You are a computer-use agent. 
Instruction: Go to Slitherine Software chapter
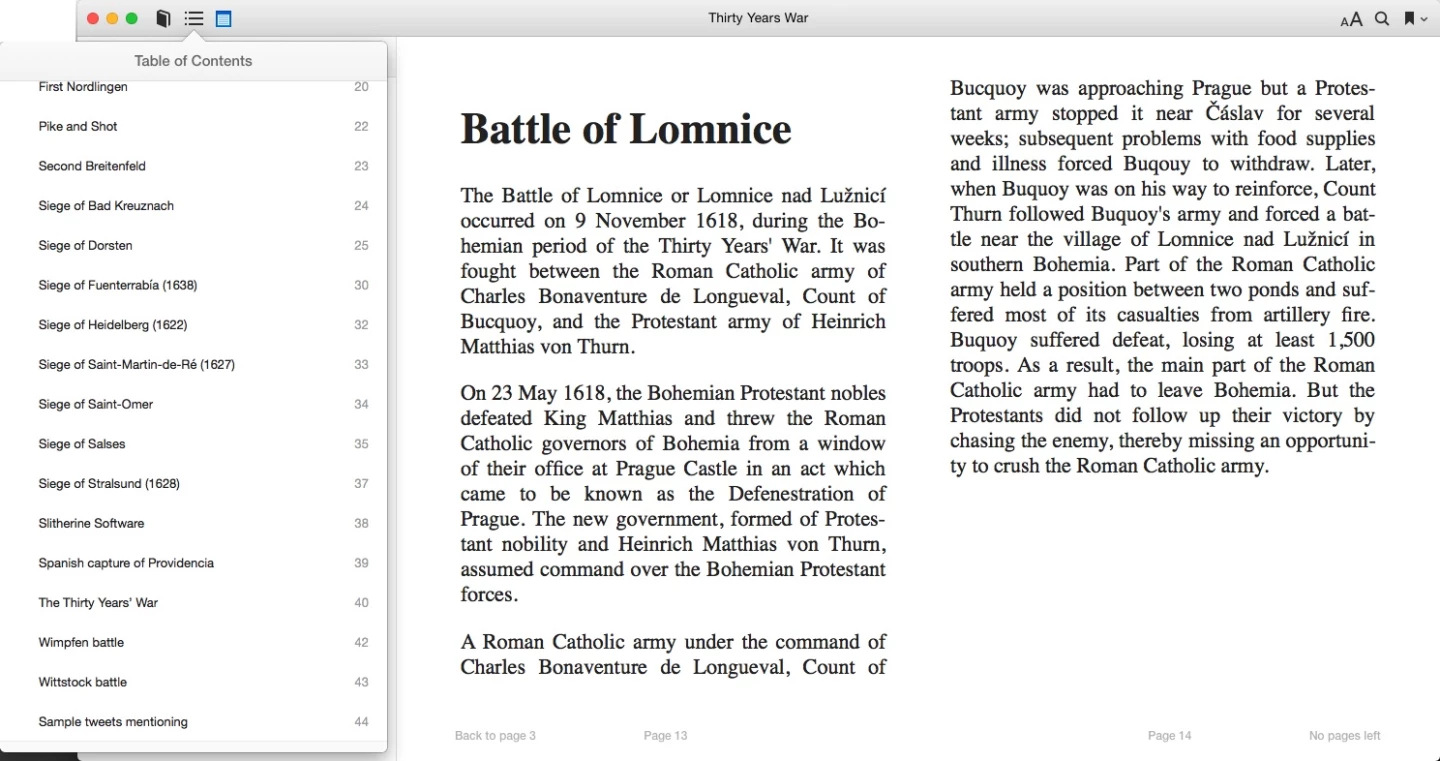tap(91, 523)
